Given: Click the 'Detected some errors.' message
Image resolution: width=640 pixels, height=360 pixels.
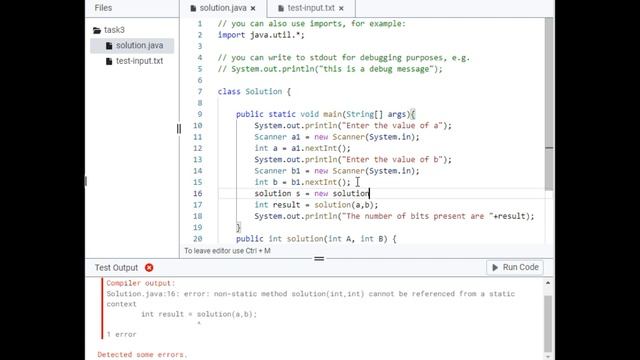Looking at the screenshot, I should 142,354.
